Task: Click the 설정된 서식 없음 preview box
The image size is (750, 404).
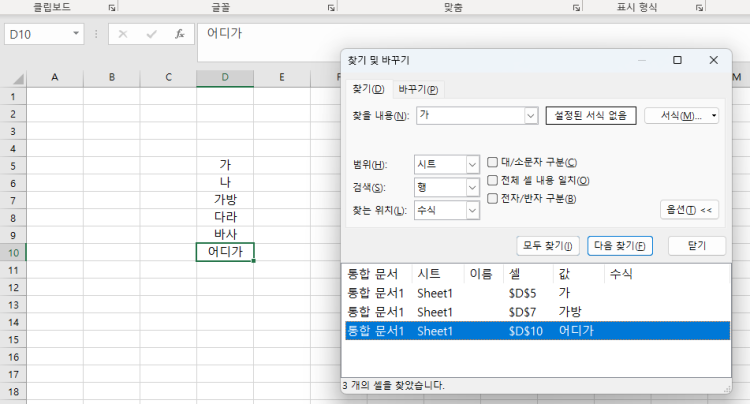Action: pos(591,116)
